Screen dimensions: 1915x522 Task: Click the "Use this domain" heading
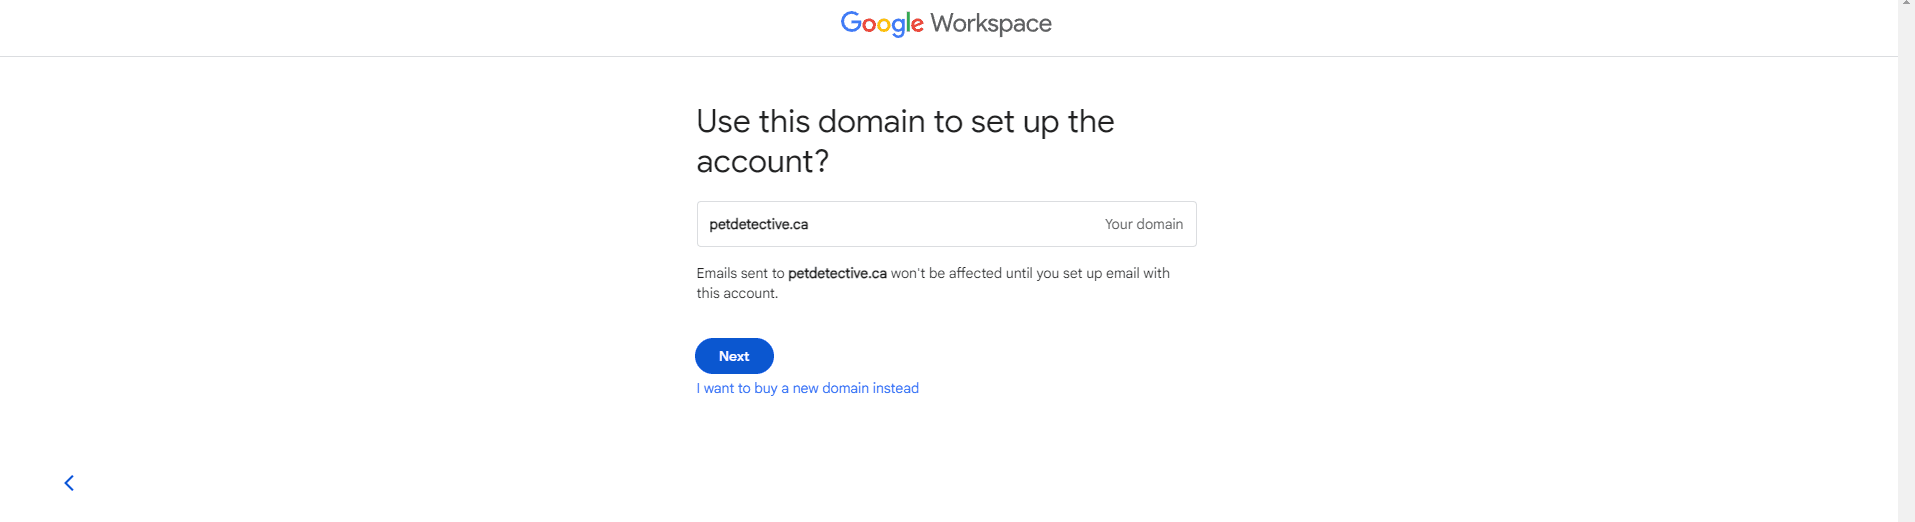[811, 122]
